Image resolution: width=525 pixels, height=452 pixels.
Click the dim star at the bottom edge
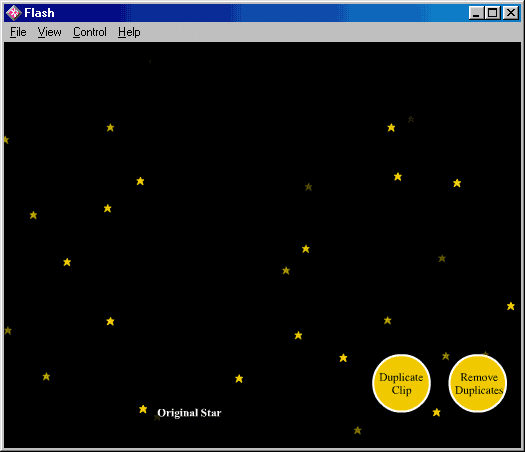pyautogui.click(x=358, y=430)
